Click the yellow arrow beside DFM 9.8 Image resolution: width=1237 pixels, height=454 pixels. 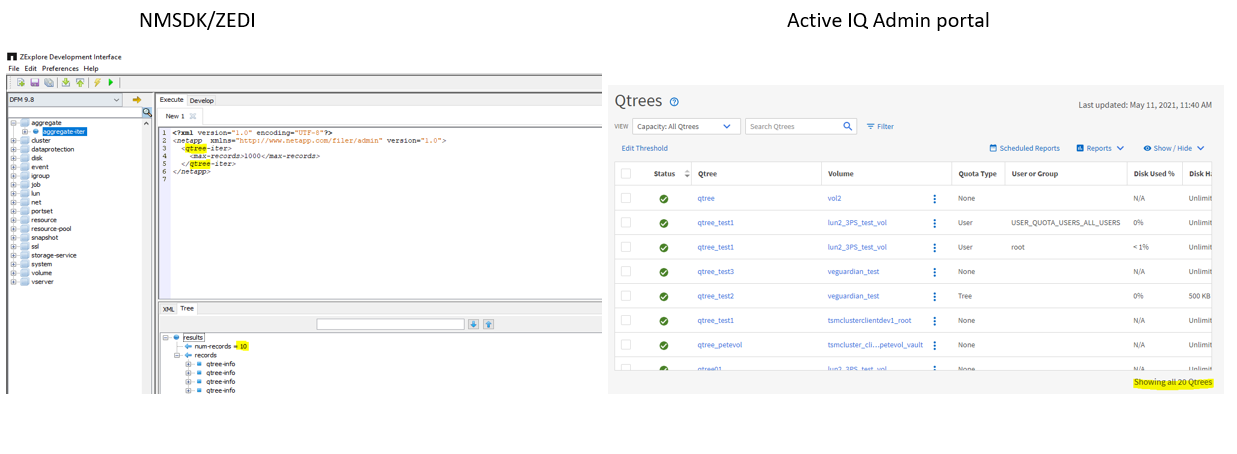pos(137,100)
